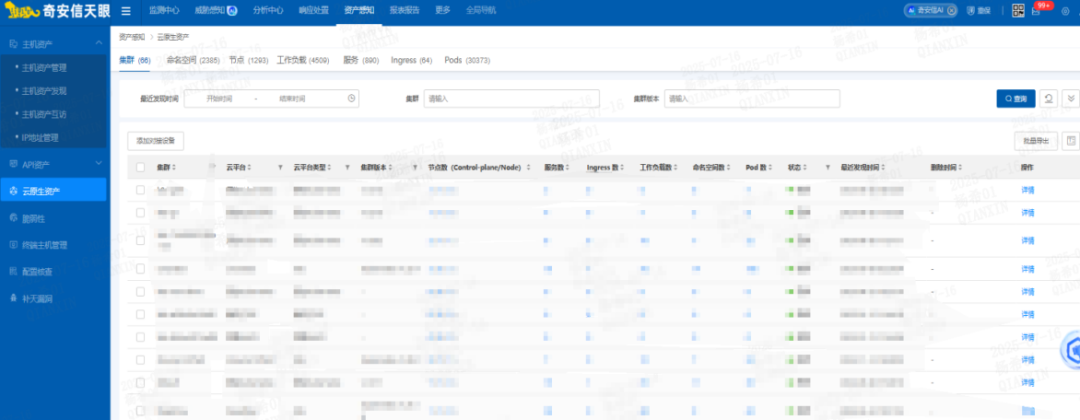The image size is (1080, 420).
Task: Focus the 集群版本 filter input field
Action: coord(752,98)
